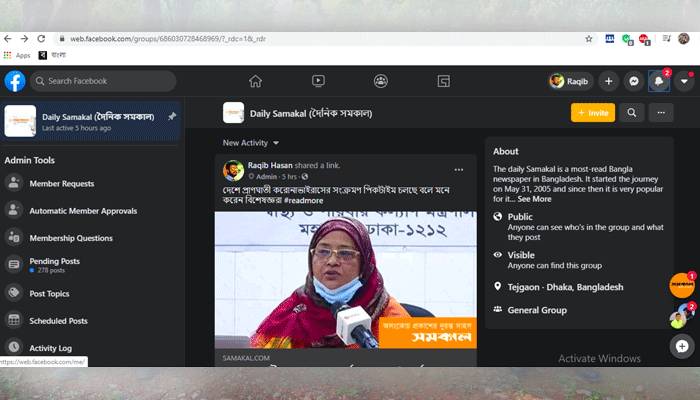Click the new message plus icon
Image resolution: width=700 pixels, height=400 pixels.
pos(682,346)
